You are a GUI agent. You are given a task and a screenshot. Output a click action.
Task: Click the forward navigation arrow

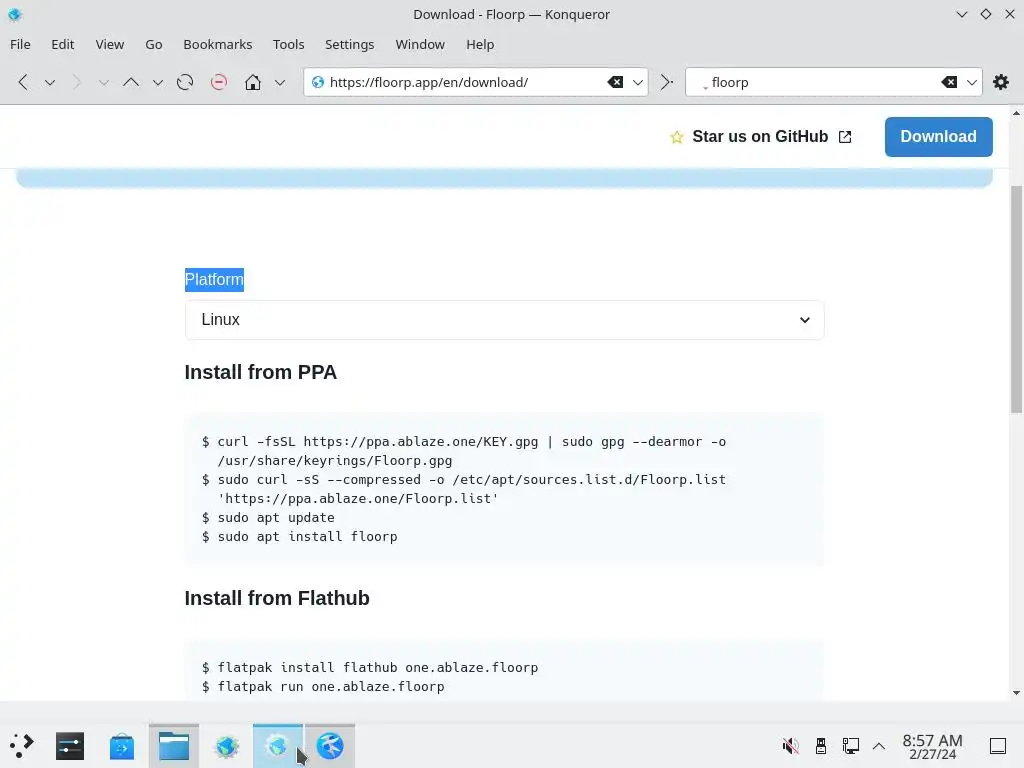pos(76,82)
